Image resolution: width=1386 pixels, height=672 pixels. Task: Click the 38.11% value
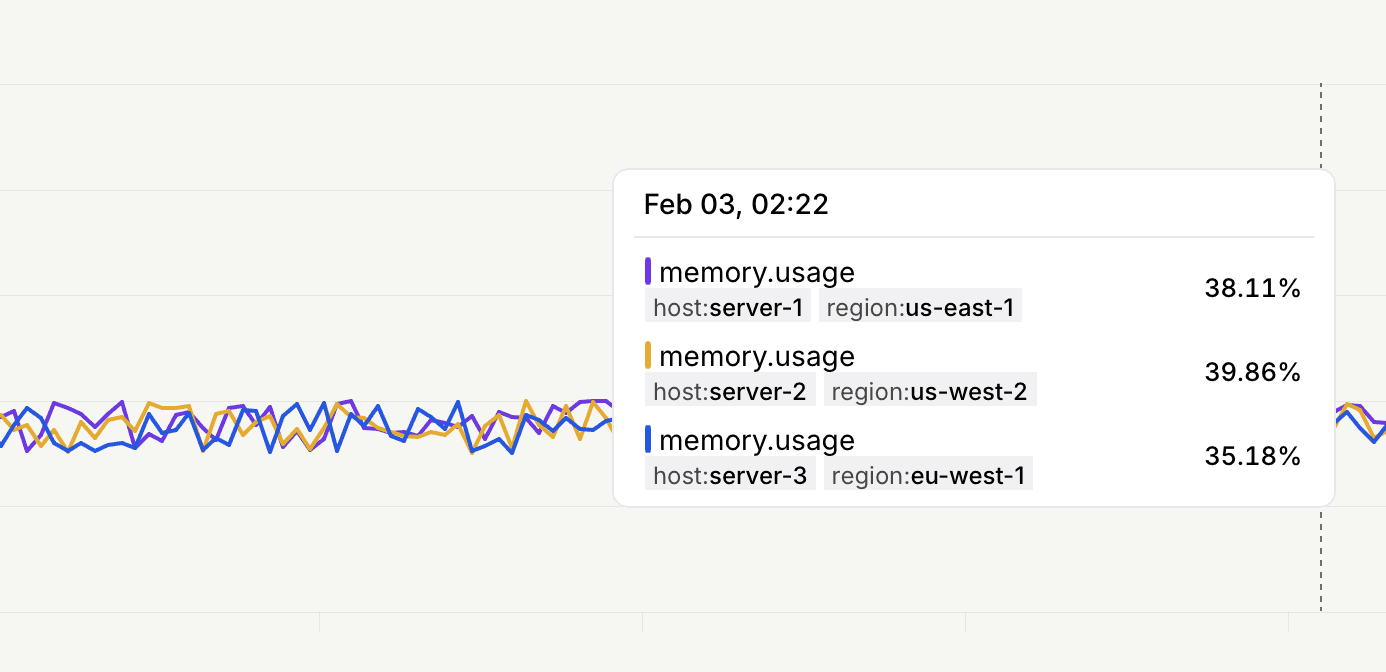1253,289
